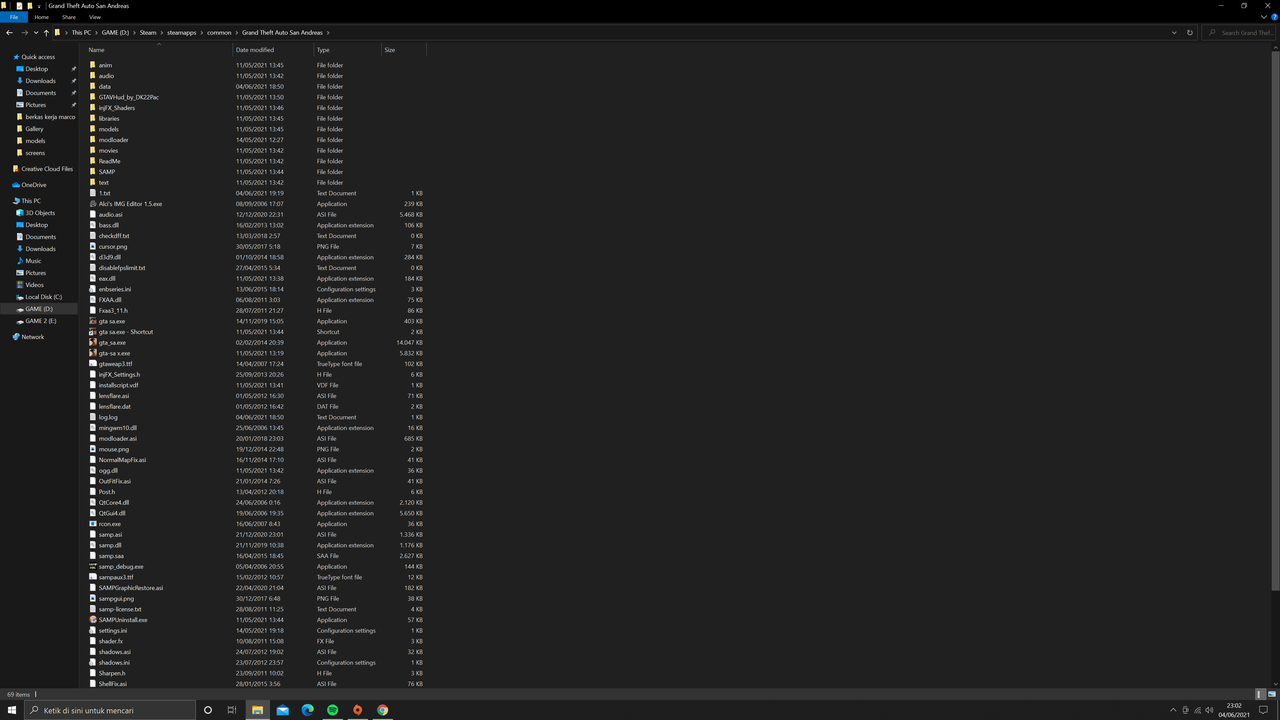Image resolution: width=1280 pixels, height=720 pixels.
Task: Navigate to steamapps in the breadcrumb
Action: coord(182,32)
